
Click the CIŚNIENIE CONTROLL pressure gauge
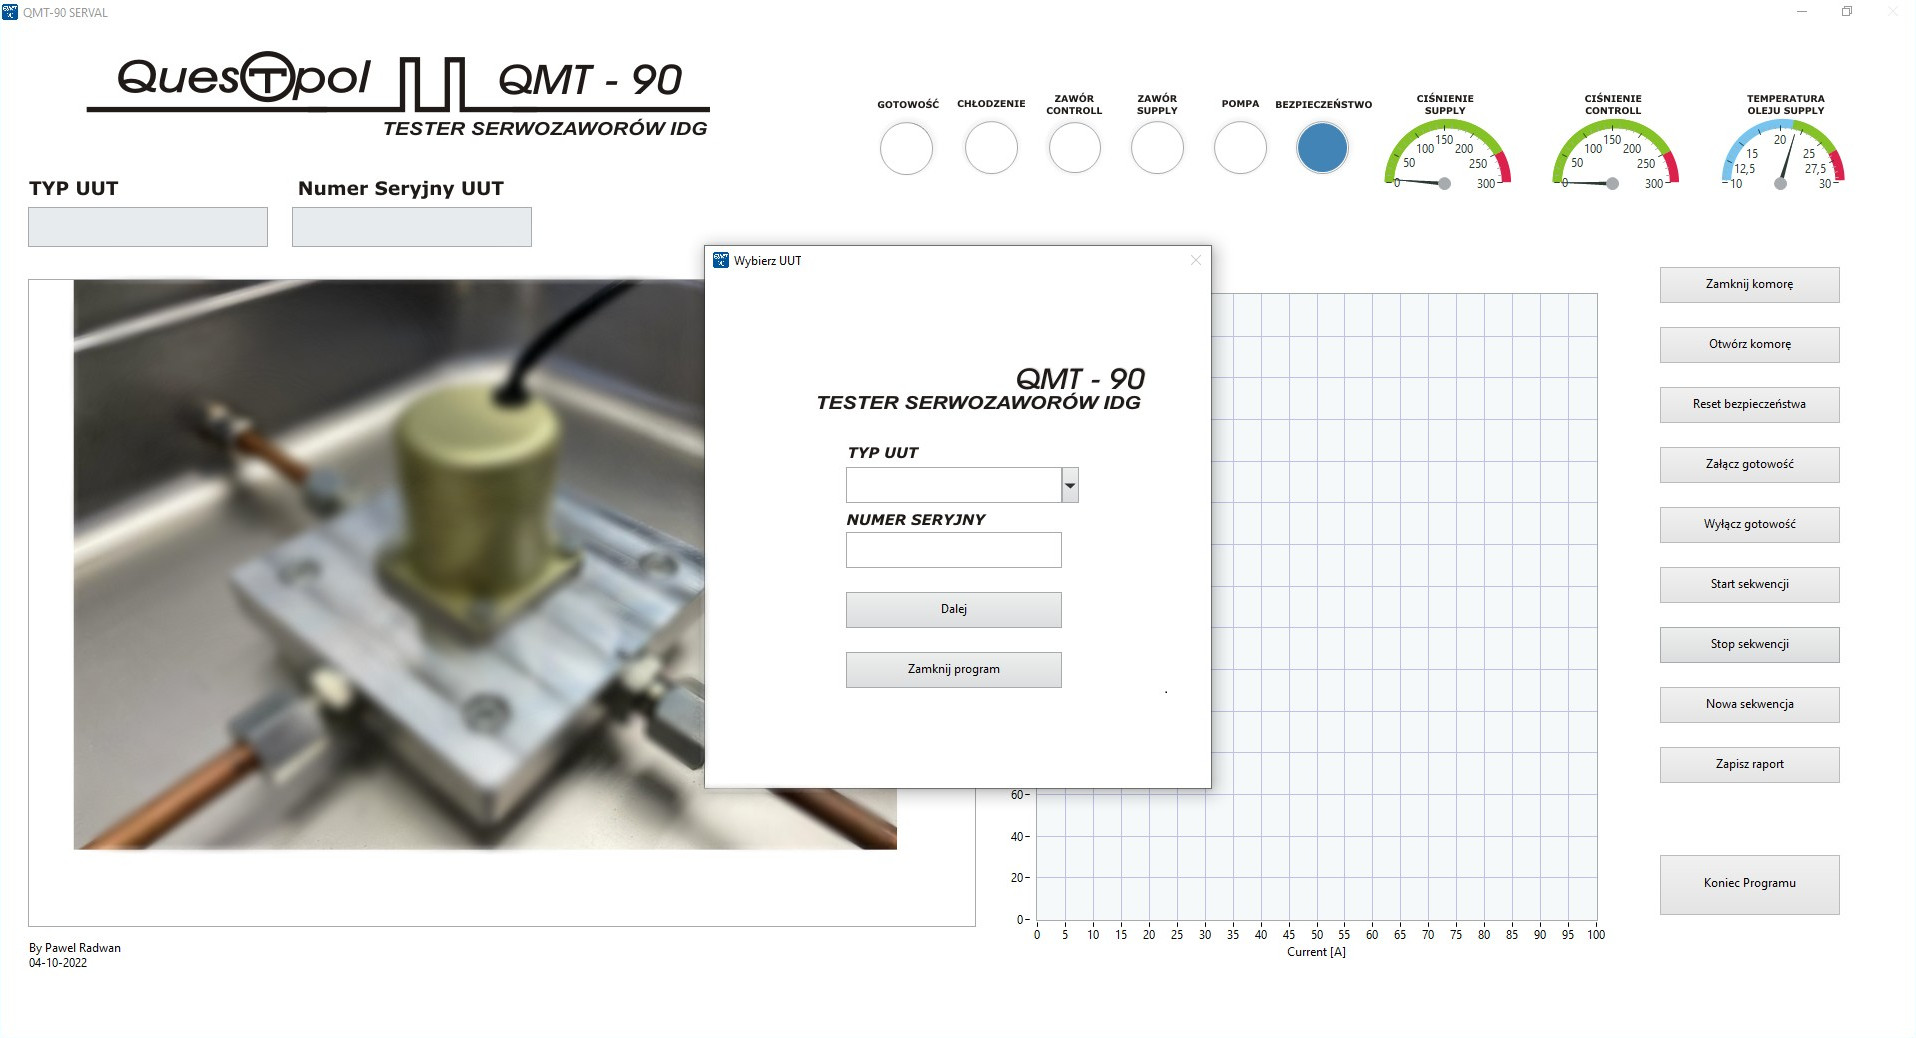pos(1615,154)
